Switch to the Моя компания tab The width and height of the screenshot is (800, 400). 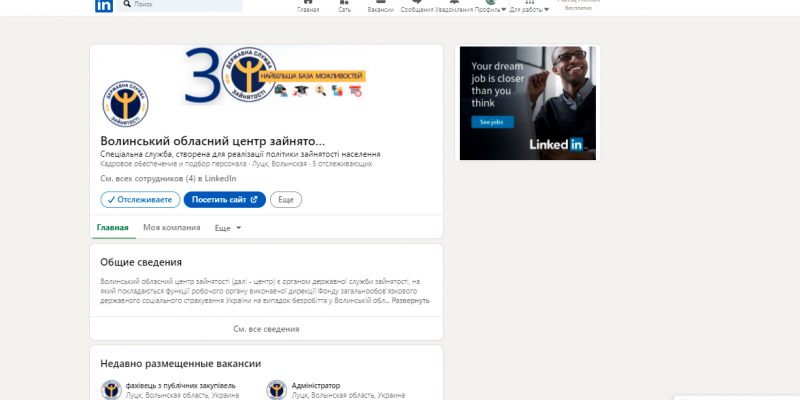[171, 228]
